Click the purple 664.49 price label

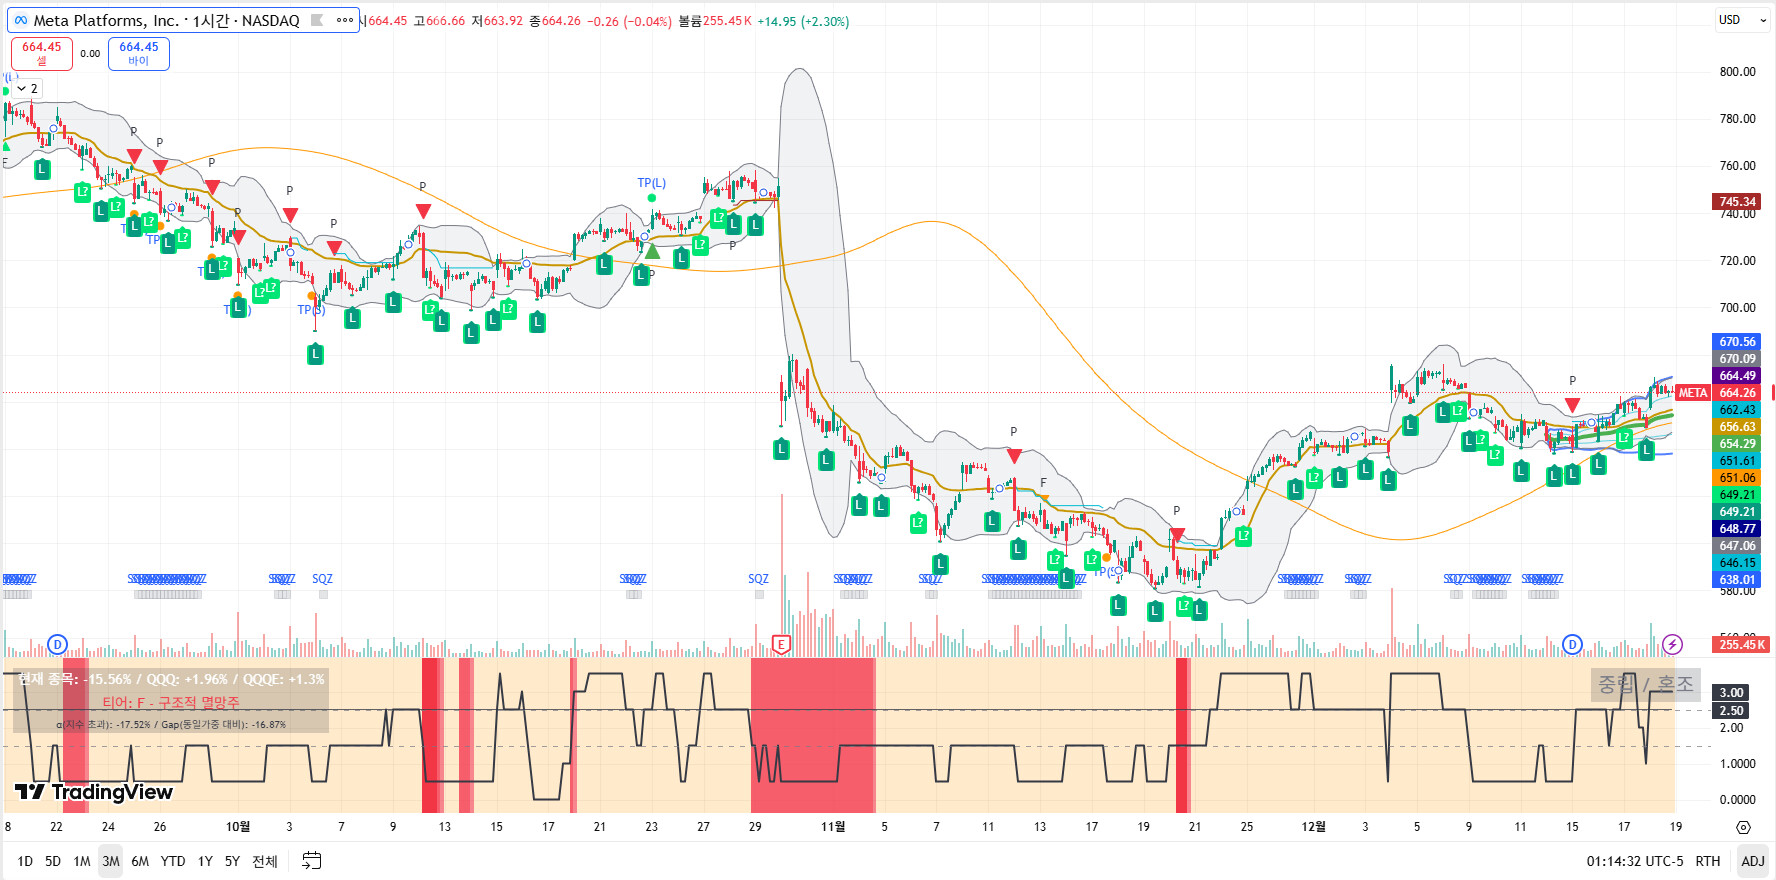(1737, 376)
